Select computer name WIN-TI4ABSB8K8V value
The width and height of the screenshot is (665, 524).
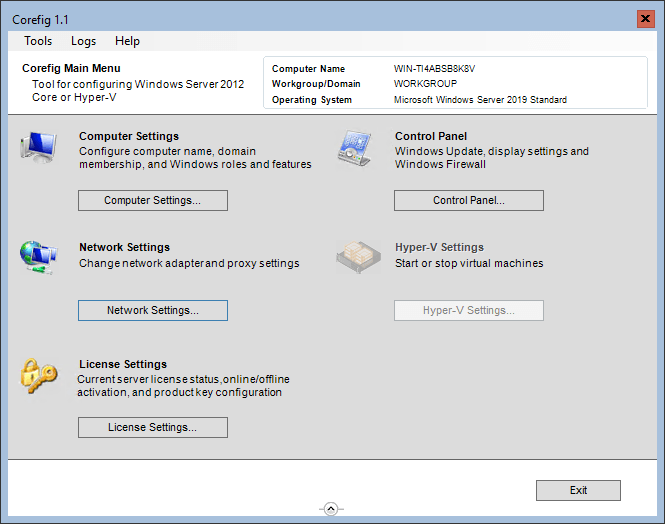(x=434, y=69)
